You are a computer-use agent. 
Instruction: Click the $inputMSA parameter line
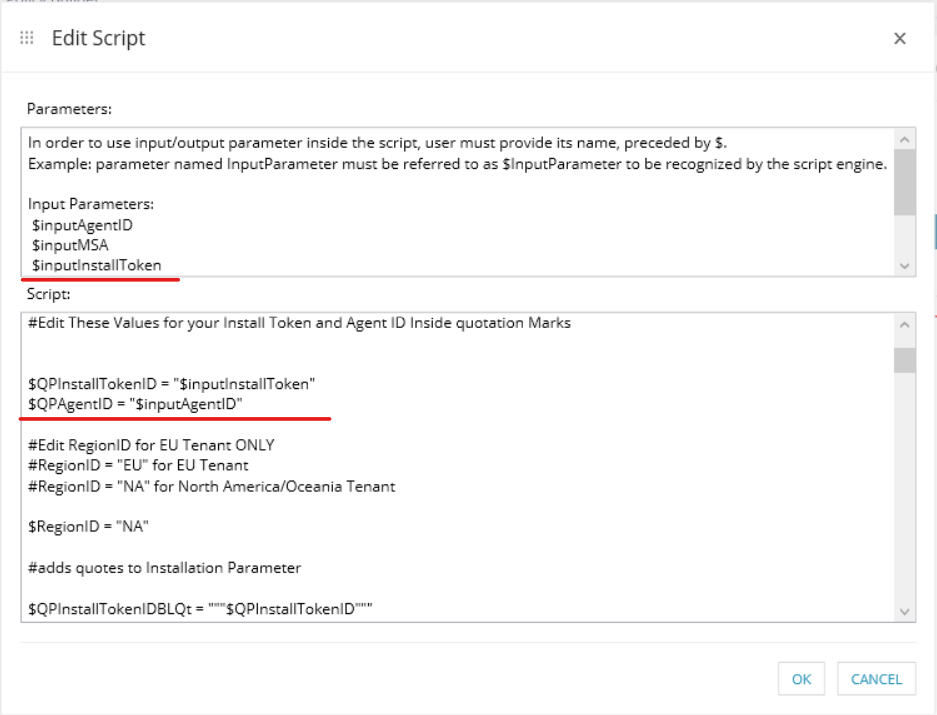click(71, 245)
